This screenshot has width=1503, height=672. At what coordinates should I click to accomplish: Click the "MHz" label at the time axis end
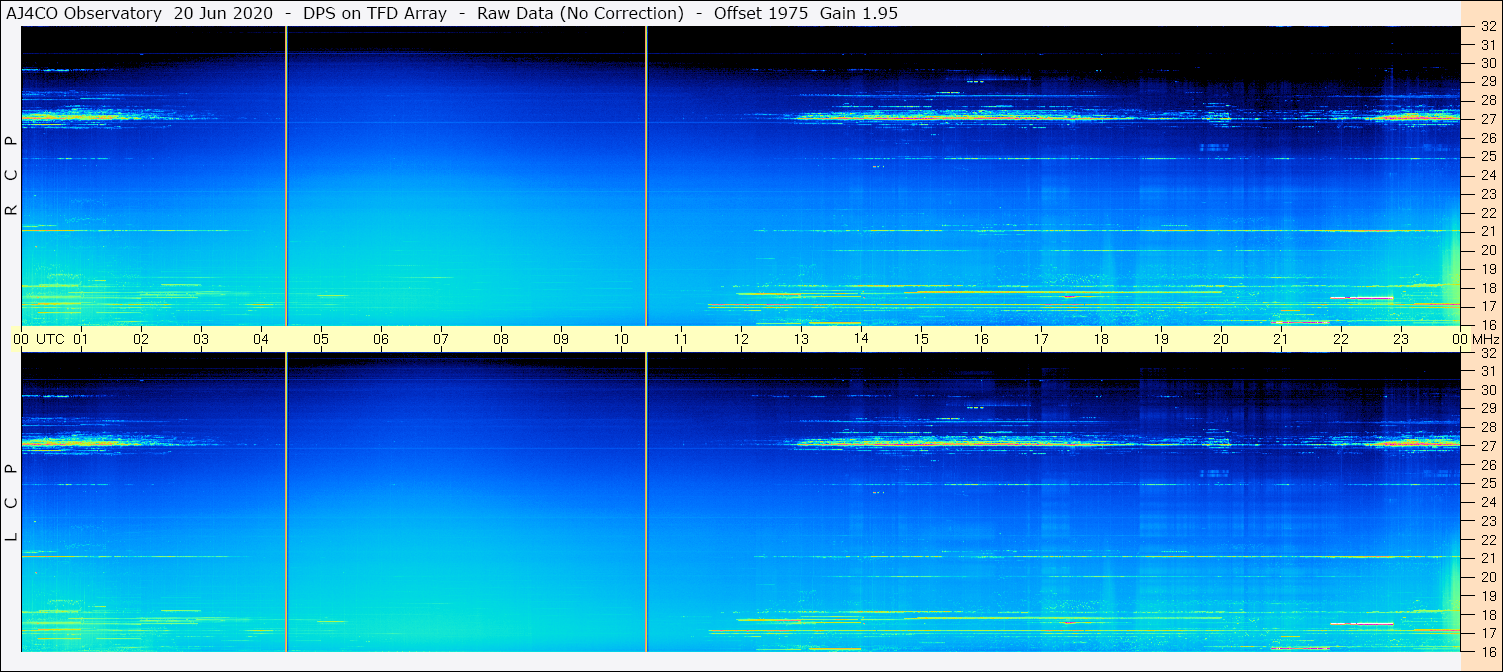pos(1484,339)
